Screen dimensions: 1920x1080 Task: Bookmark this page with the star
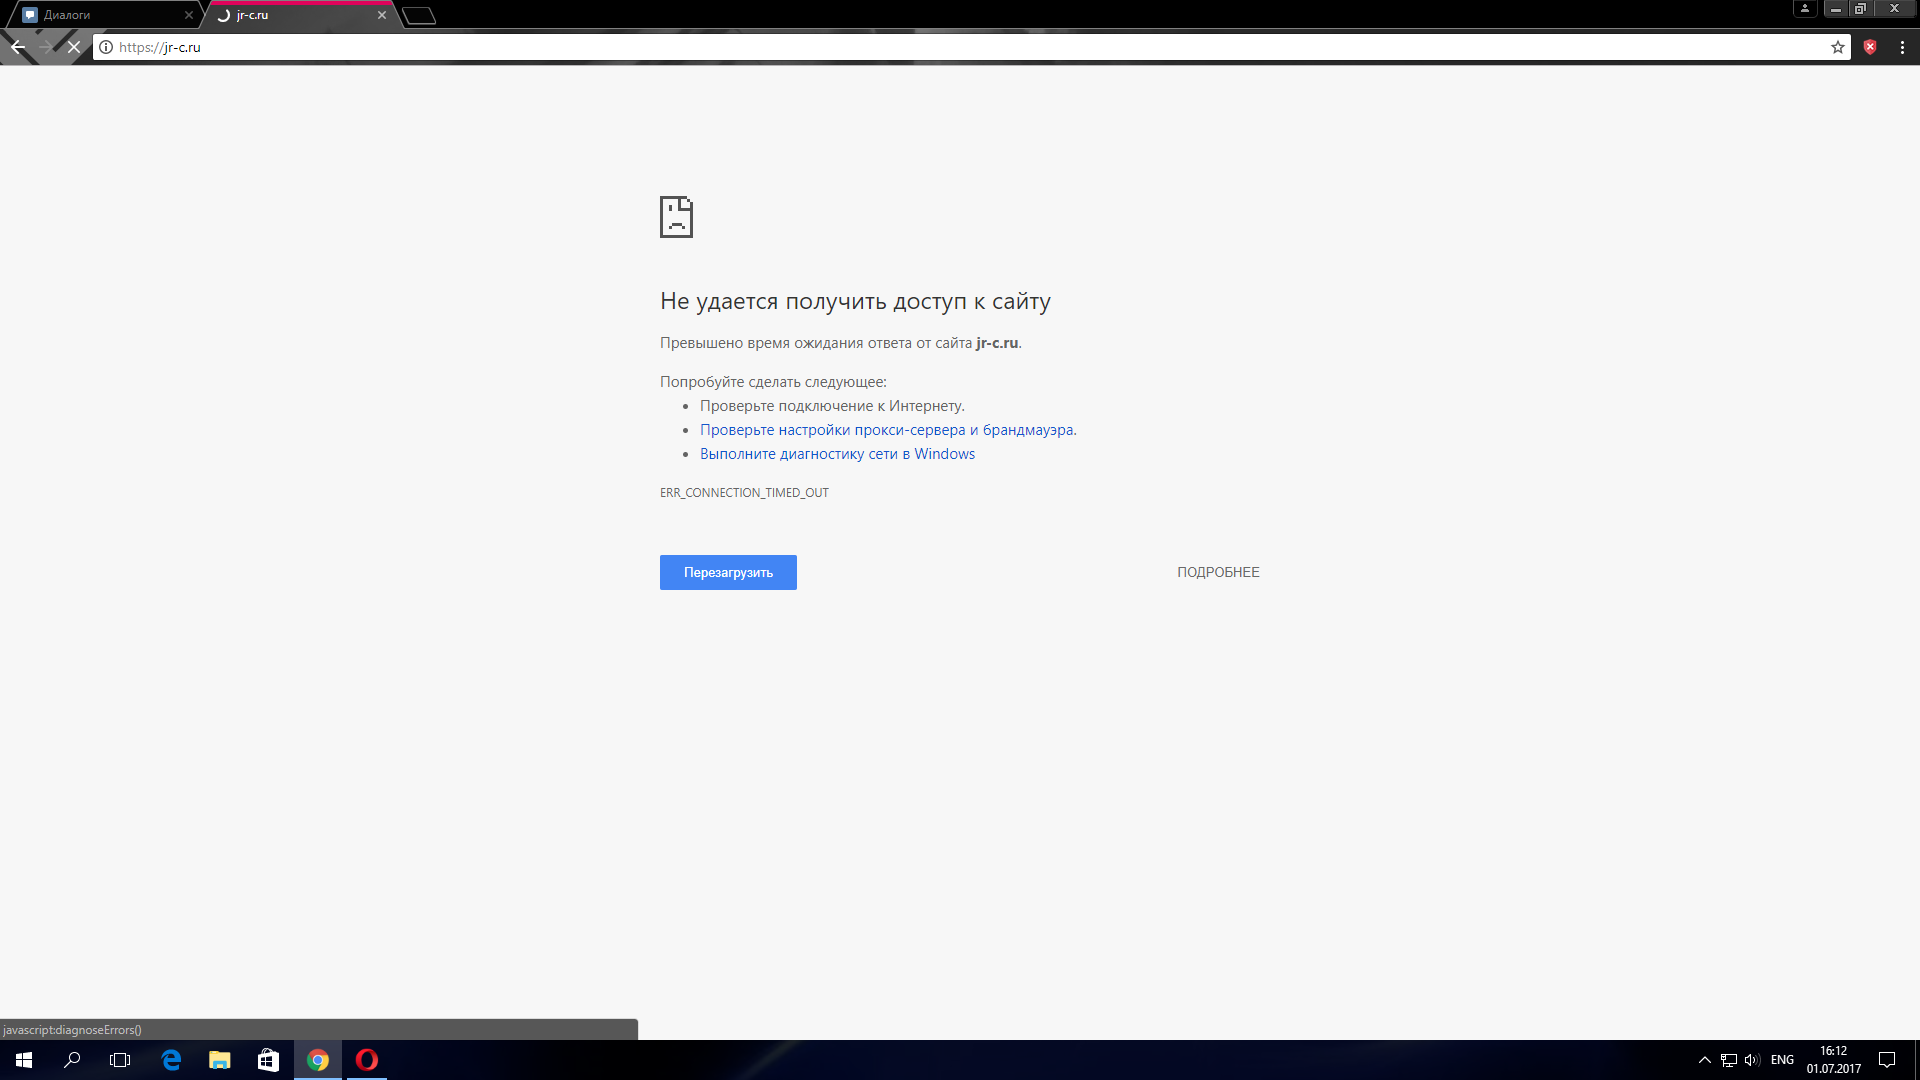[x=1838, y=47]
